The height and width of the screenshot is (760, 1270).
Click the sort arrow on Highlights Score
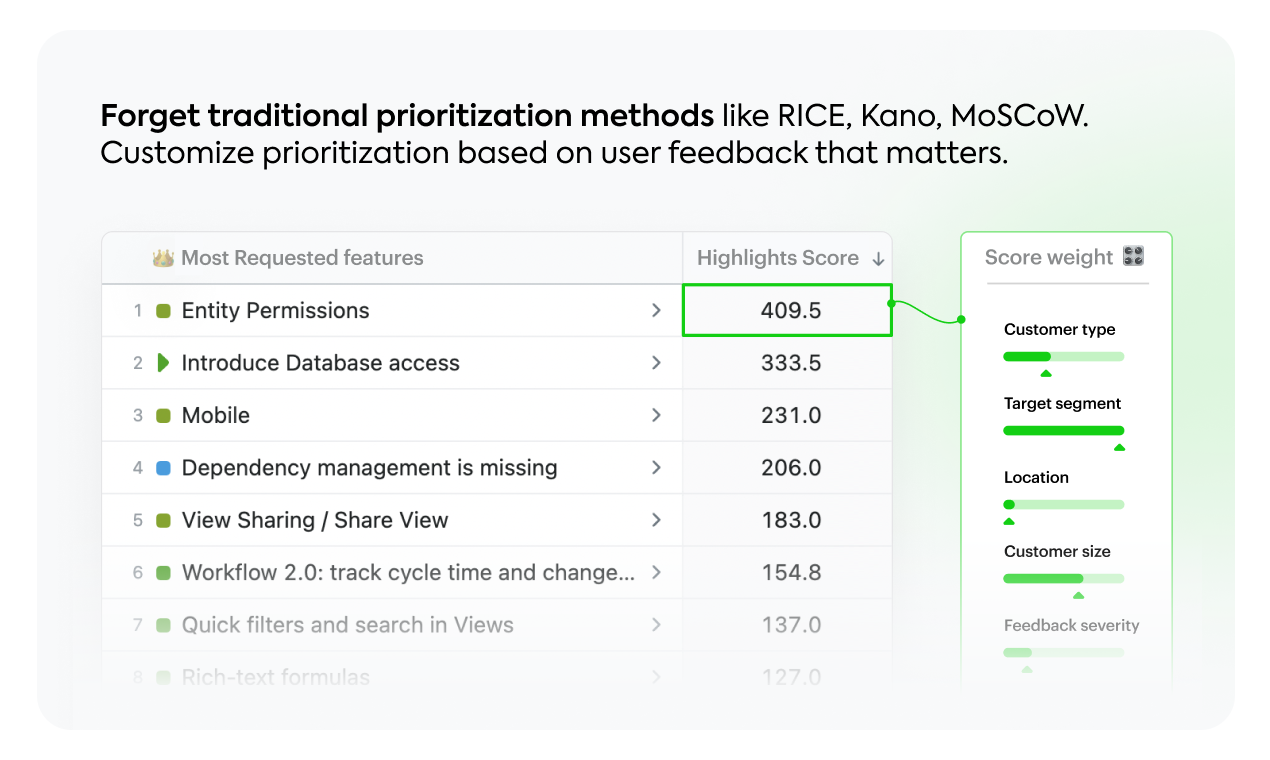[878, 259]
